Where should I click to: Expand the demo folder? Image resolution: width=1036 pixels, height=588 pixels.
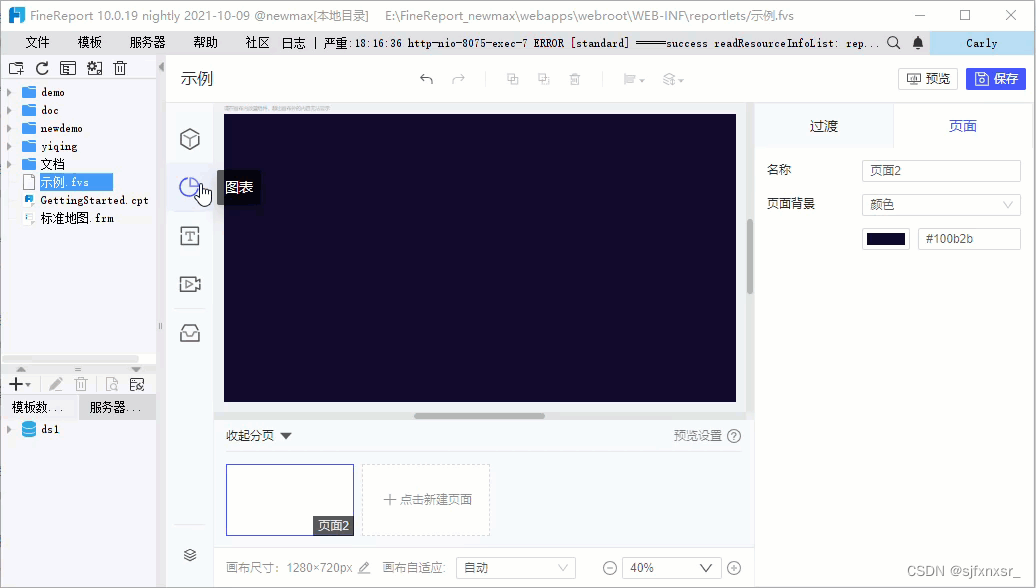[x=9, y=92]
